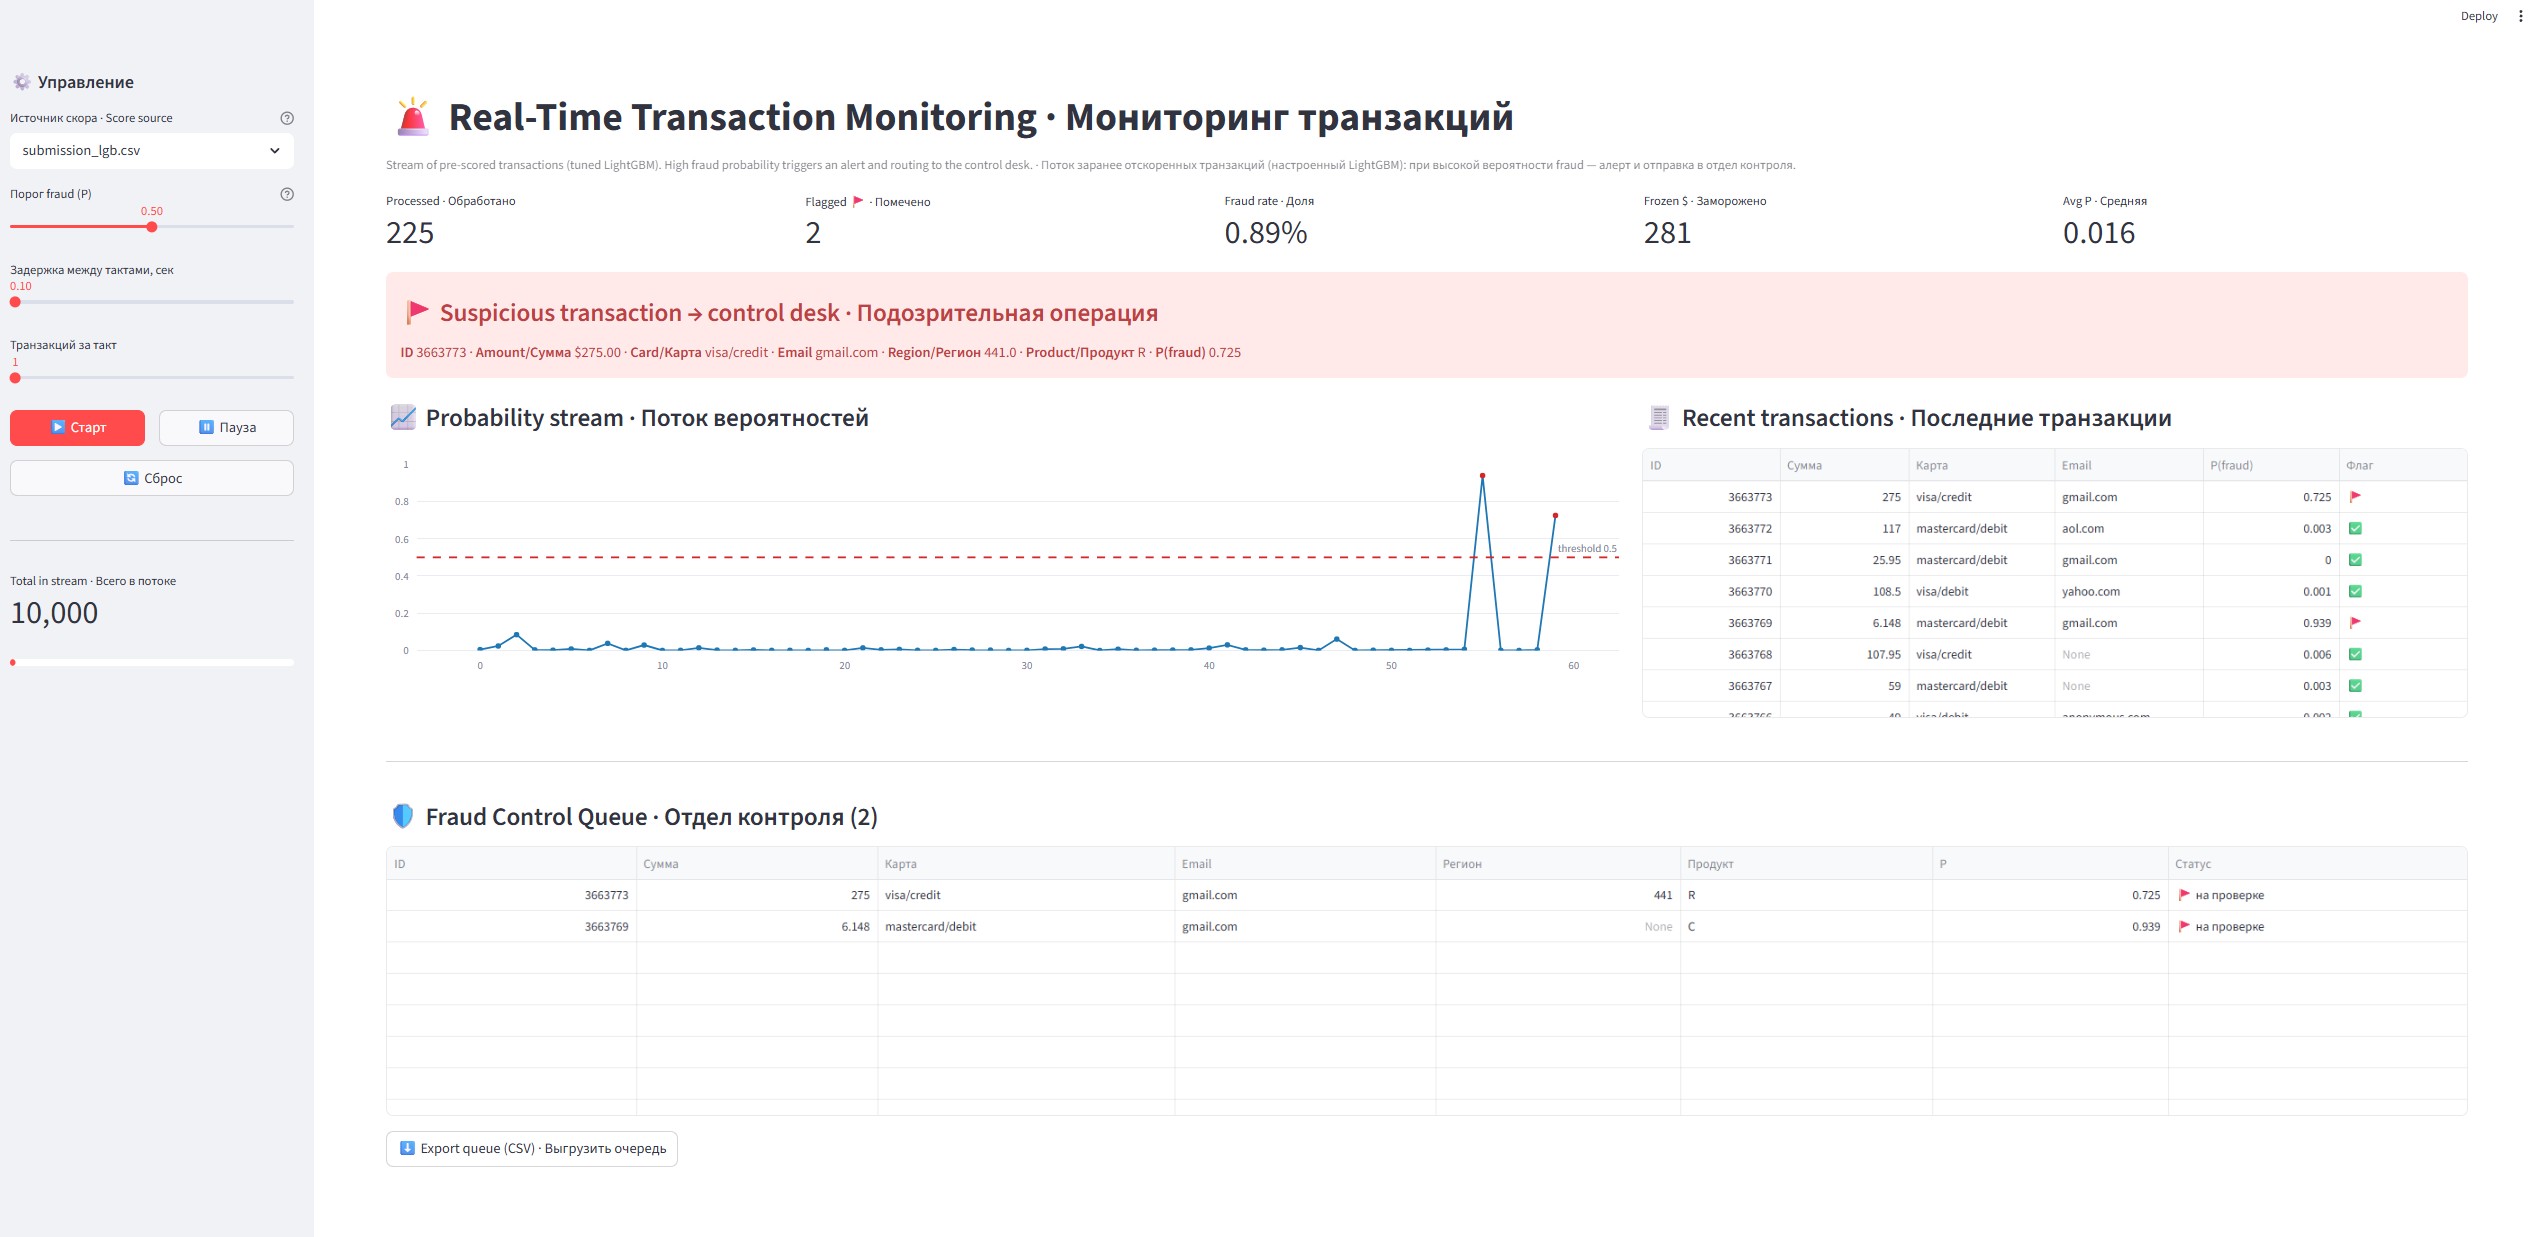The height and width of the screenshot is (1237, 2536).
Task: Open the three-dot main menu near Deploy
Action: (2520, 16)
